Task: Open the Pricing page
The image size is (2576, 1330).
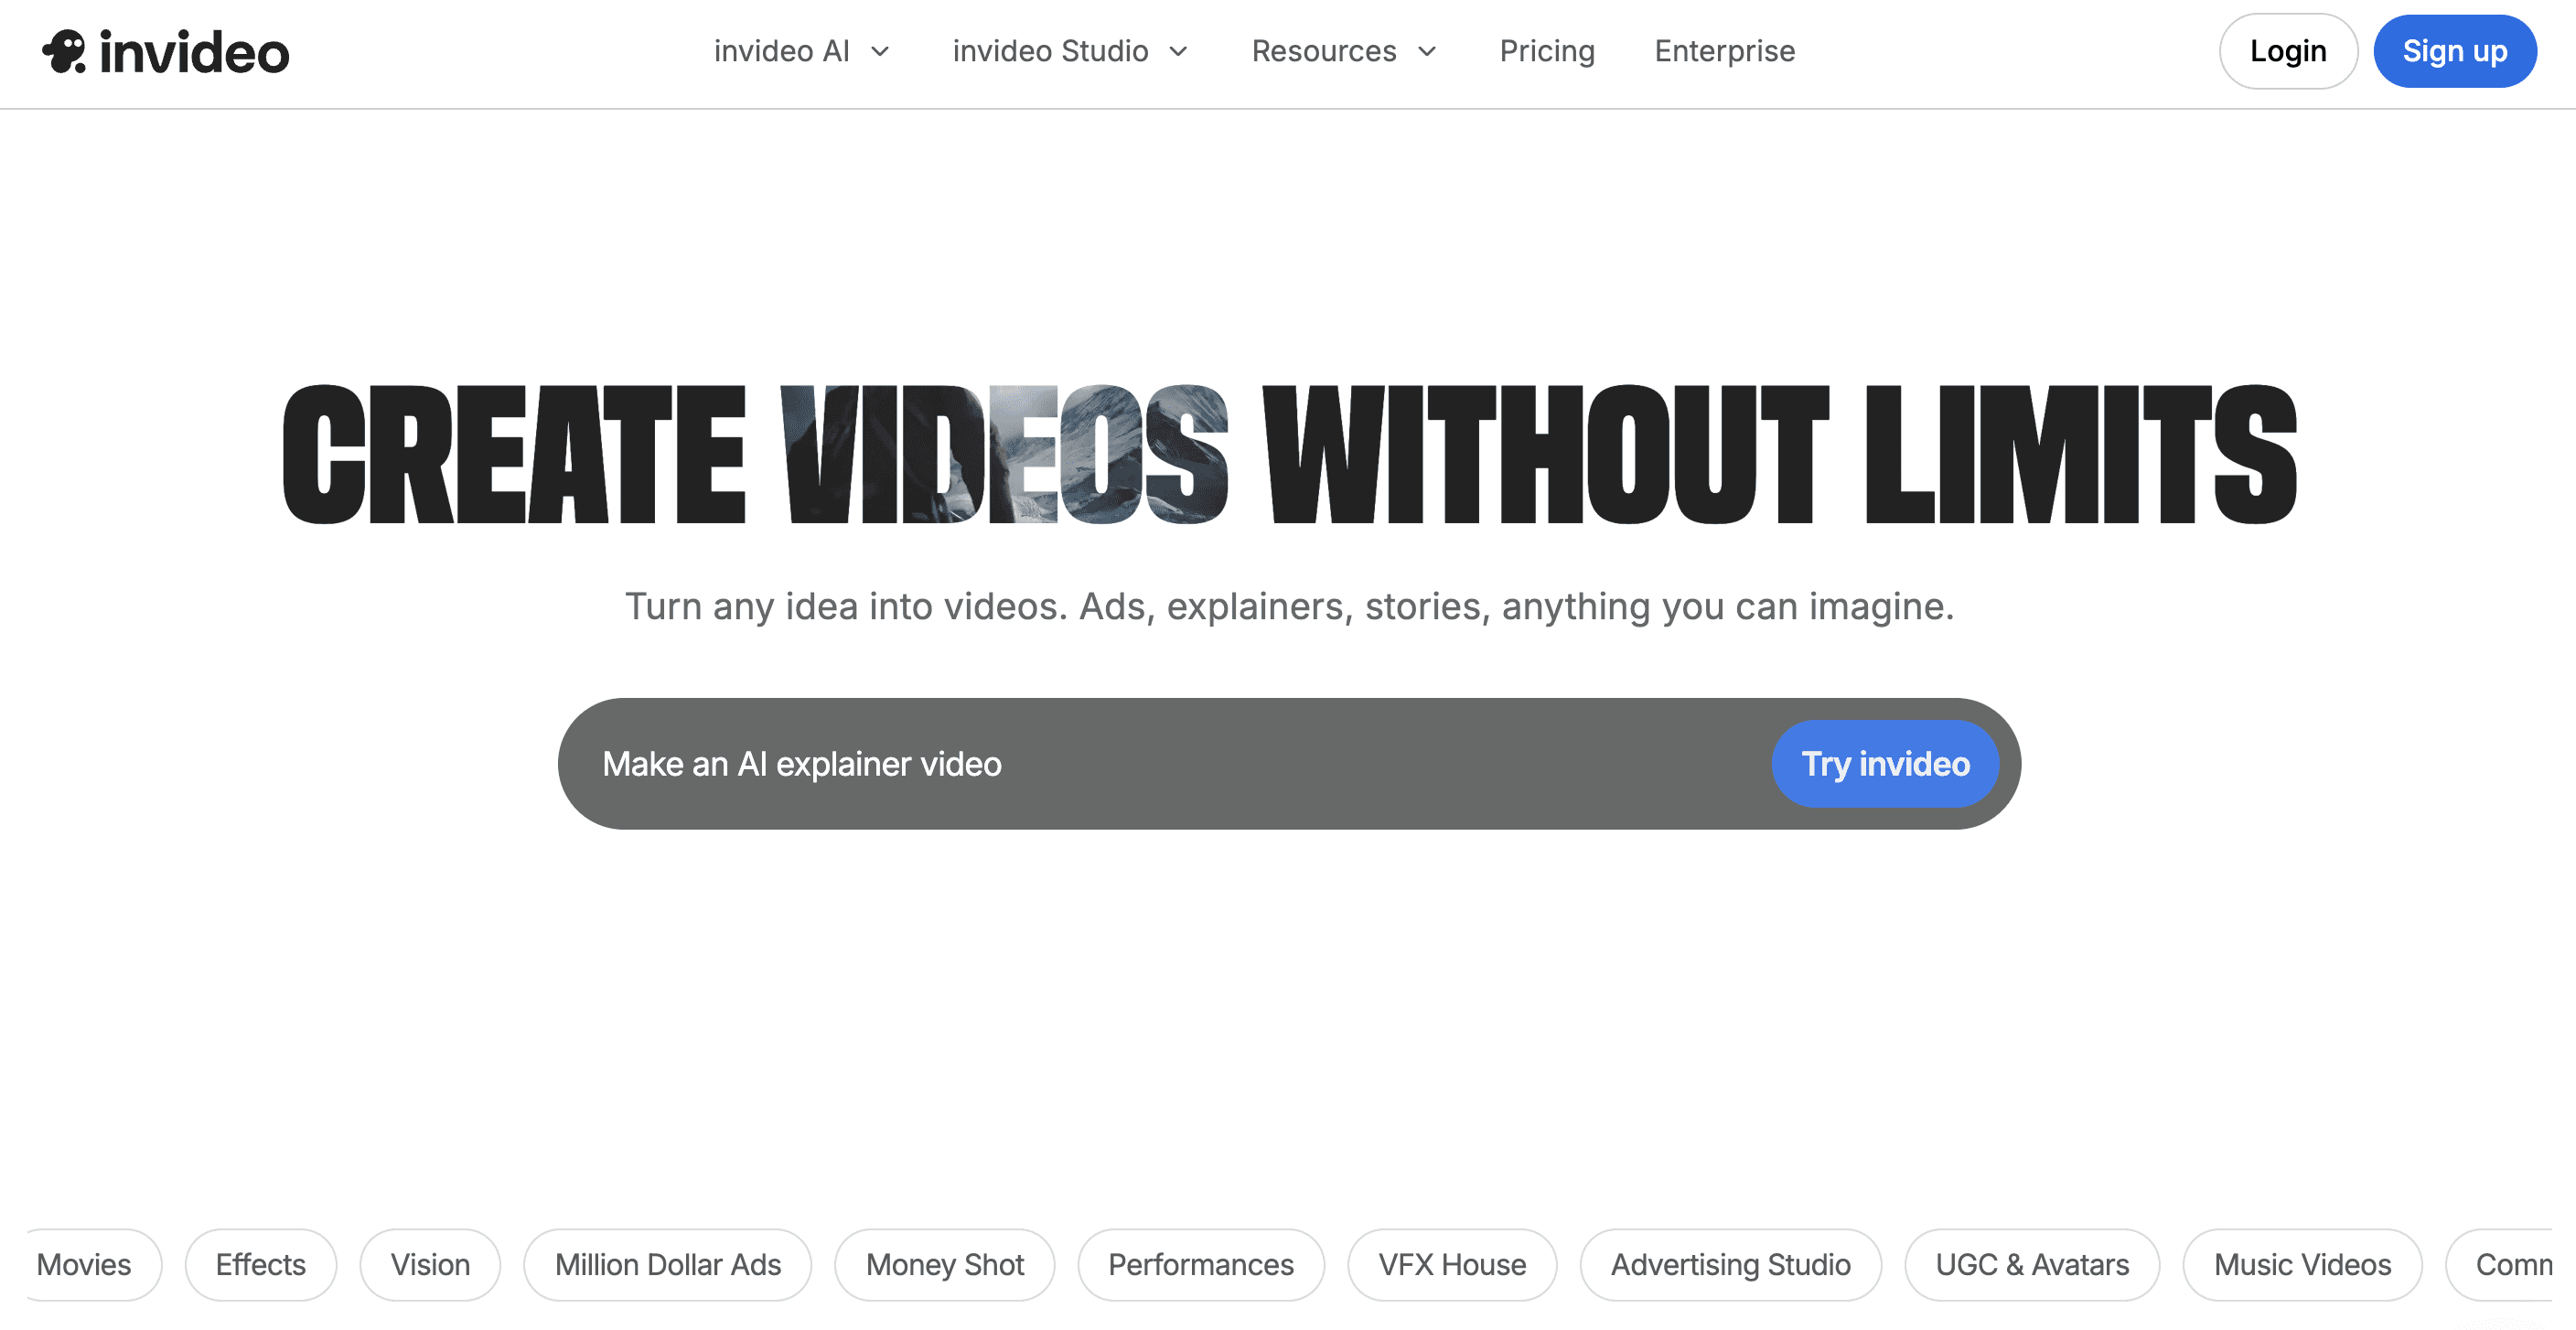Action: (x=1547, y=51)
